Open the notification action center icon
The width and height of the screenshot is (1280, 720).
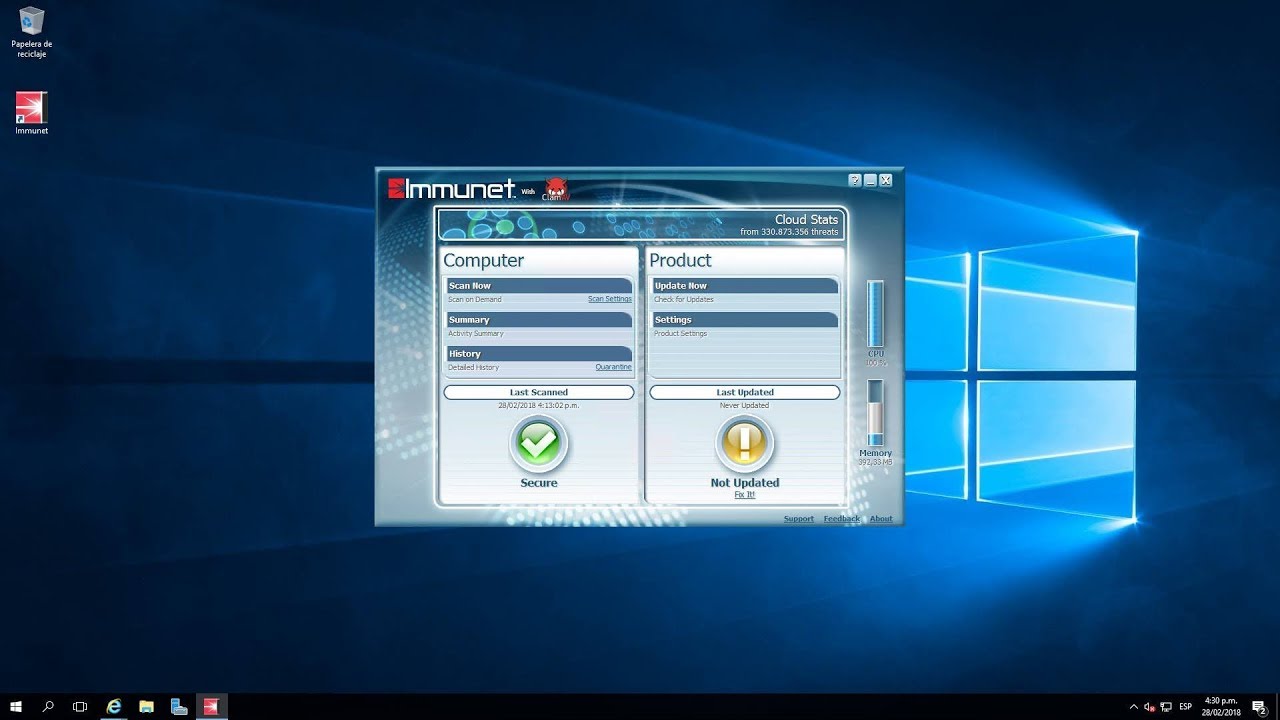(1260, 707)
